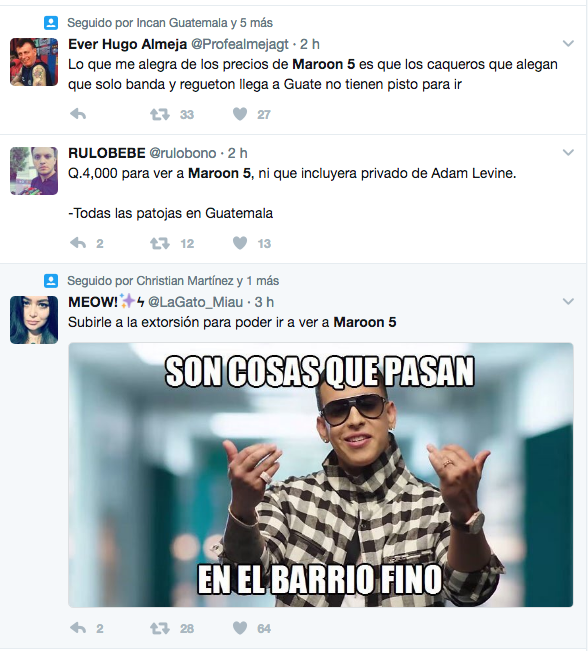Click the follower icon beside 'Seguido por Incan Guatemala'
The image size is (588, 651).
51,23
